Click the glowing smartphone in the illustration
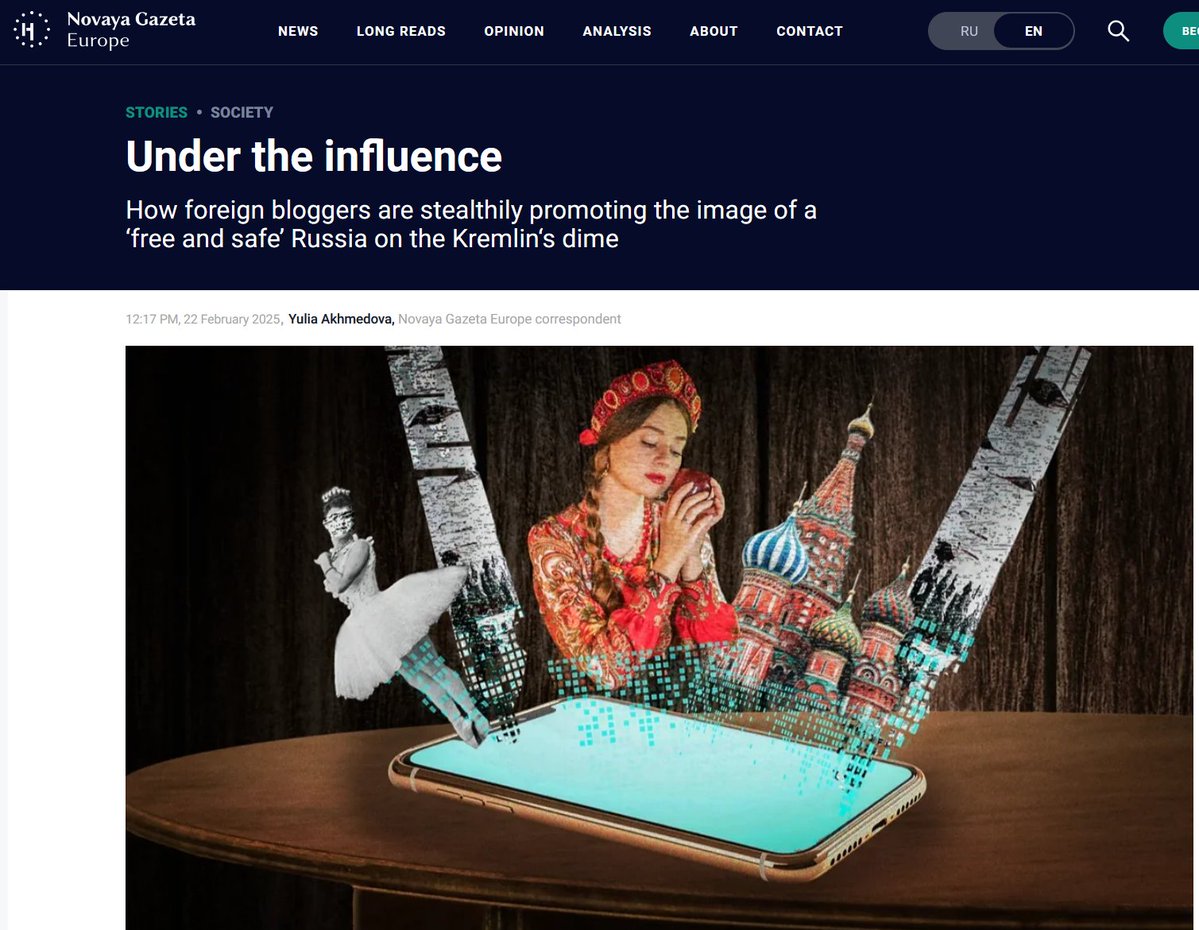This screenshot has height=930, width=1199. tap(658, 784)
